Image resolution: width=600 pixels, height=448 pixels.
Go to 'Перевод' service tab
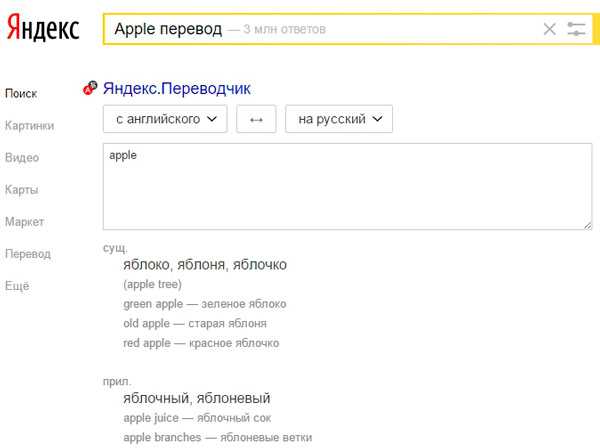pyautogui.click(x=27, y=253)
